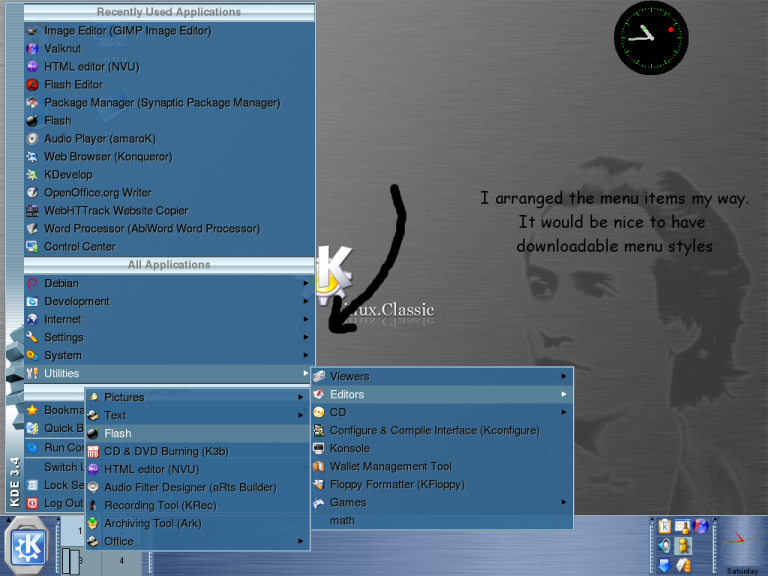Click the Konsole terminal icon

[318, 449]
